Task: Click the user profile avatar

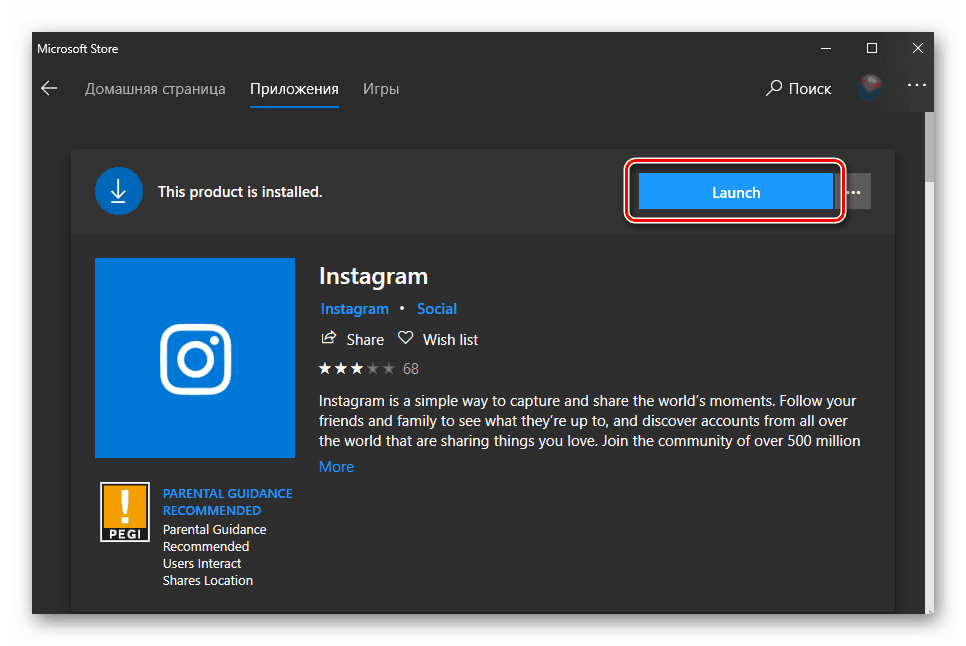Action: 869,87
